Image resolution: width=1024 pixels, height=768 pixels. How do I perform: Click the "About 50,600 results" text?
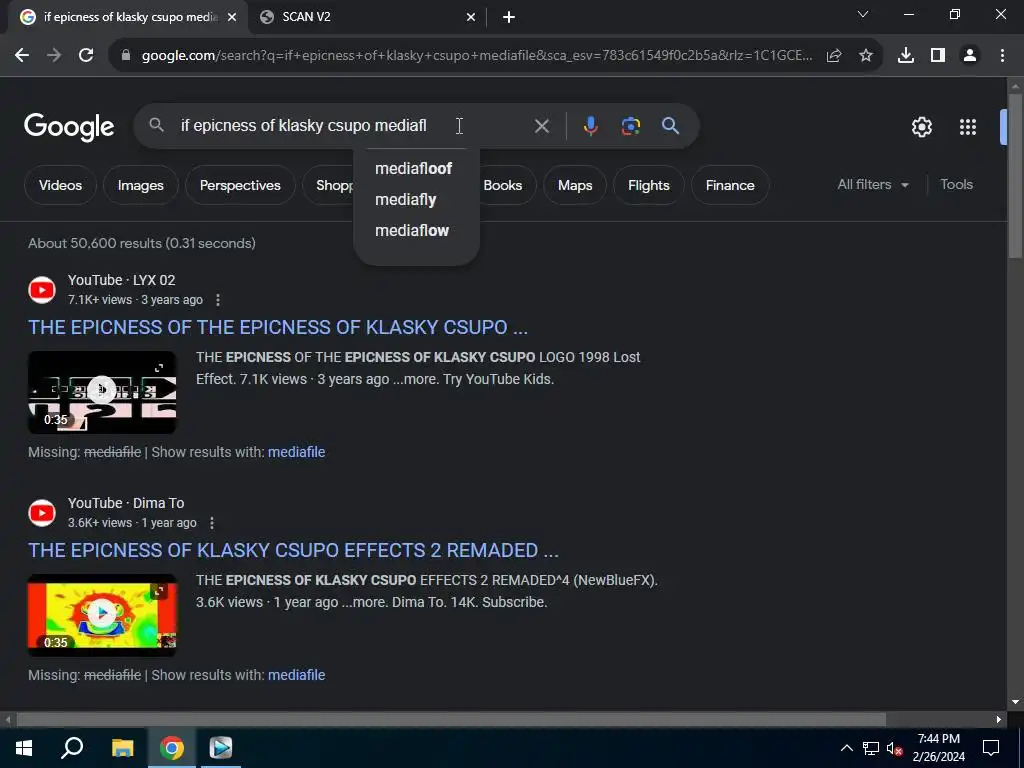pyautogui.click(x=142, y=244)
